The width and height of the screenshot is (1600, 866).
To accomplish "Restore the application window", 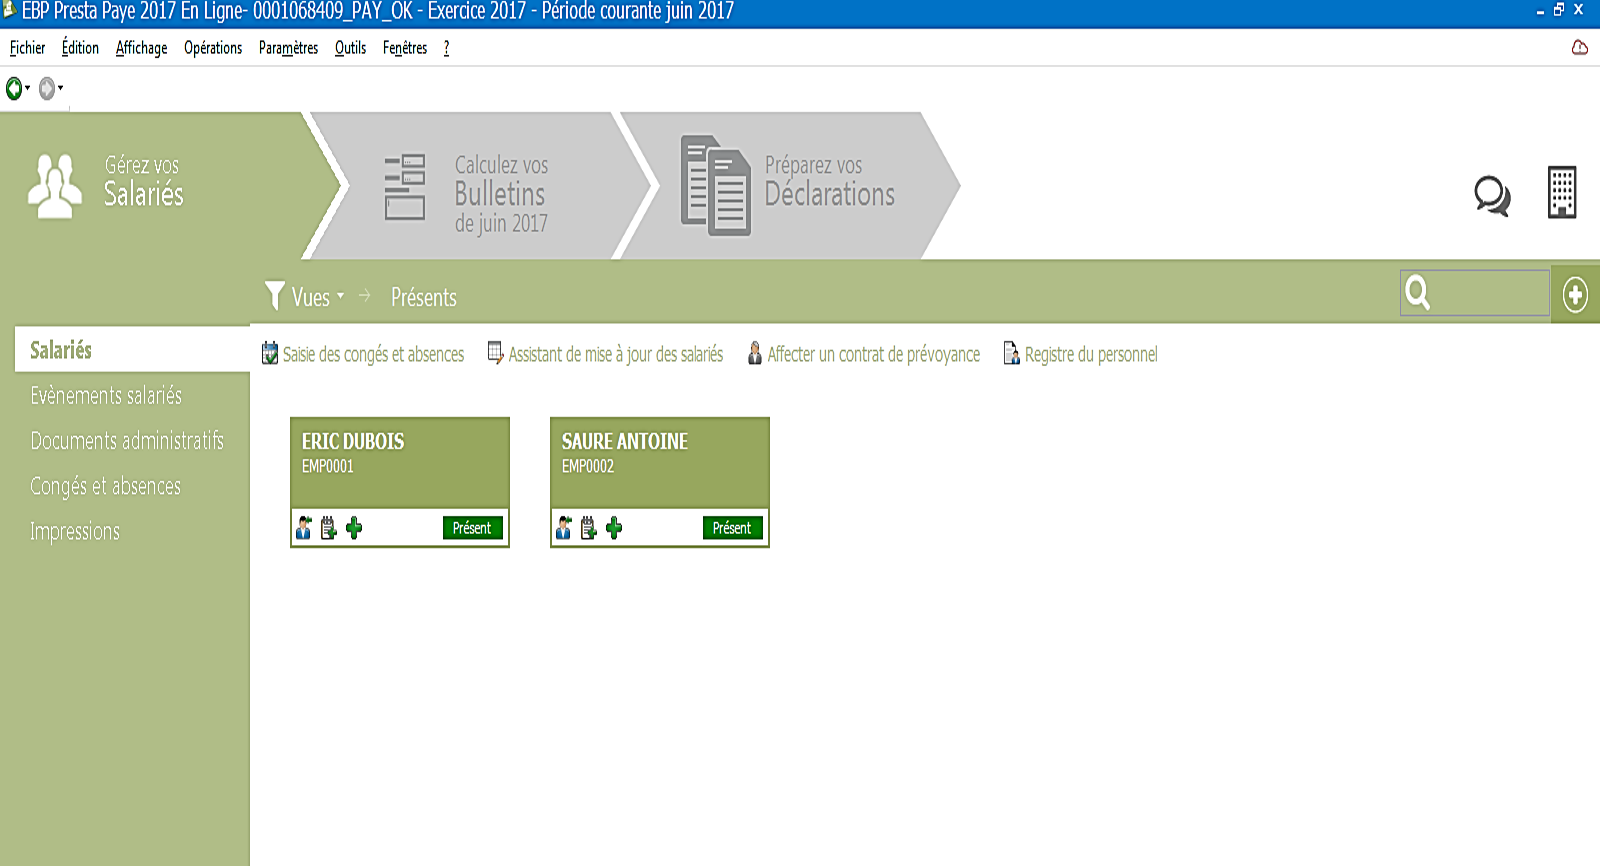I will pyautogui.click(x=1559, y=10).
